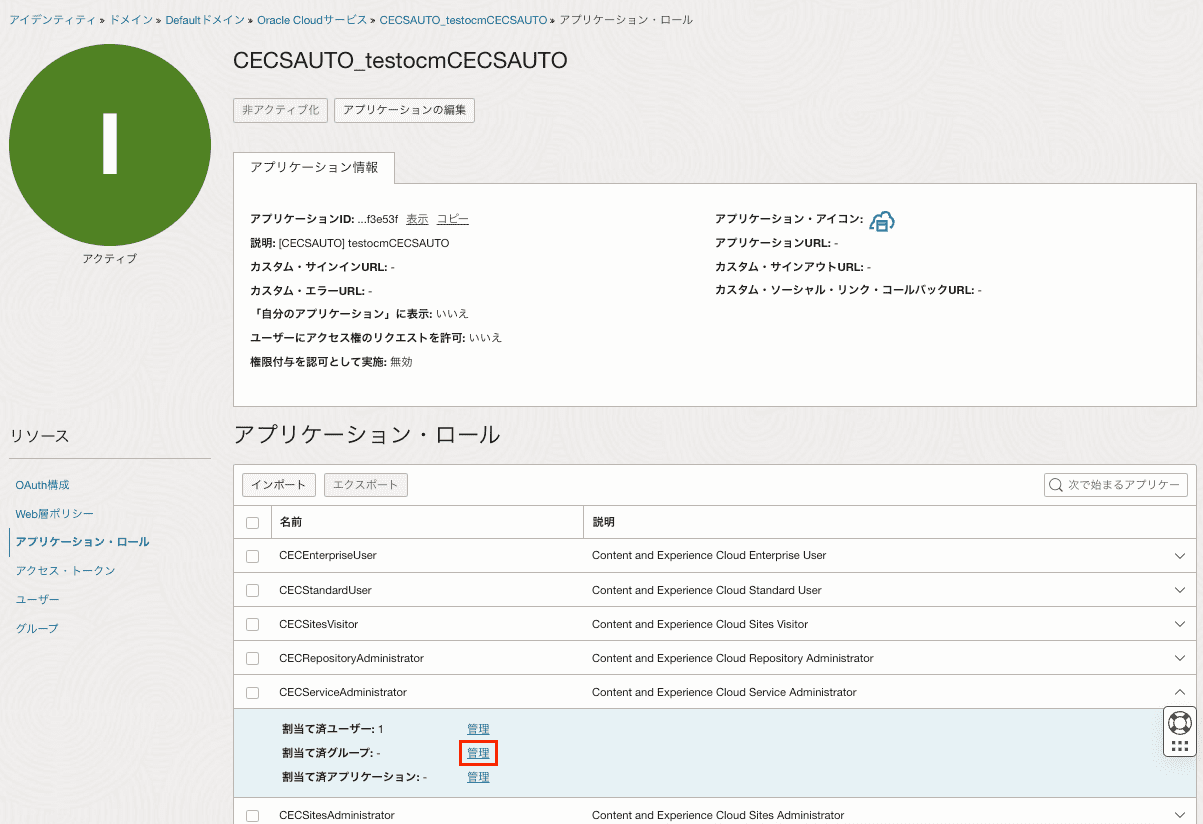Check the select-all checkbox in the table header
Viewport: 1203px width, 824px height.
tap(252, 521)
